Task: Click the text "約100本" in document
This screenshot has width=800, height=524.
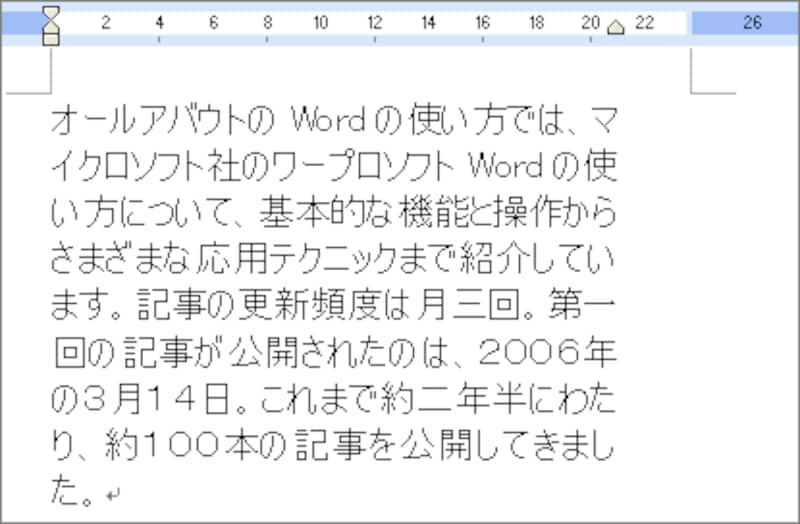Action: (181, 444)
